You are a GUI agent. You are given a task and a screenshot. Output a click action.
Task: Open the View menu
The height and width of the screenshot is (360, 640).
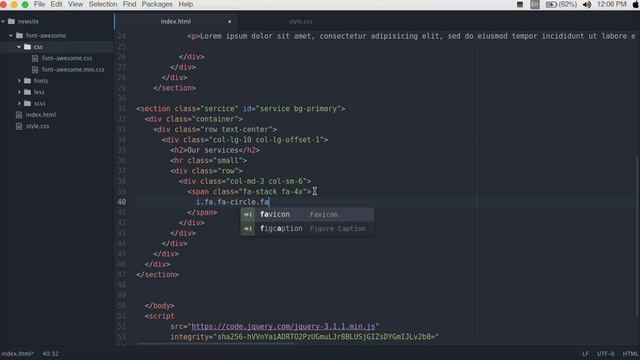[75, 4]
